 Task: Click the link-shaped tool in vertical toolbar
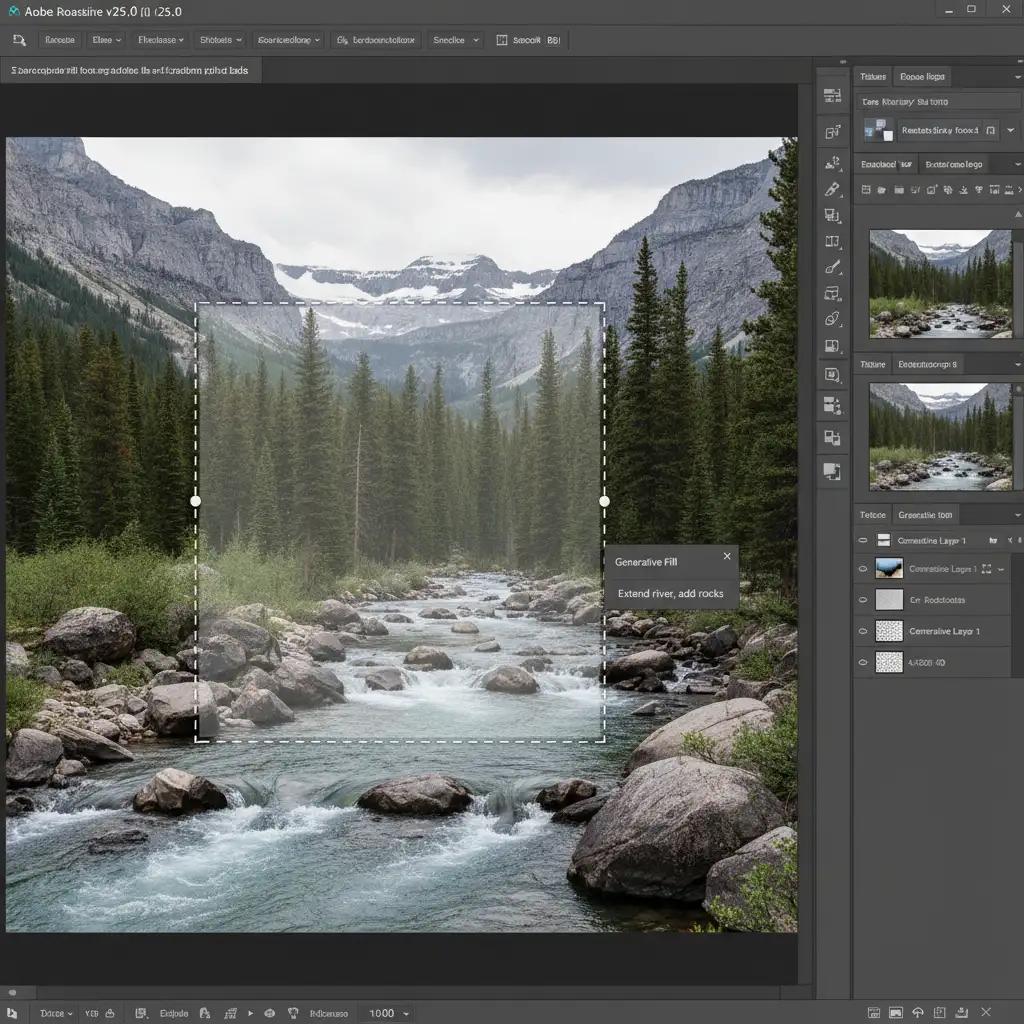point(832,320)
